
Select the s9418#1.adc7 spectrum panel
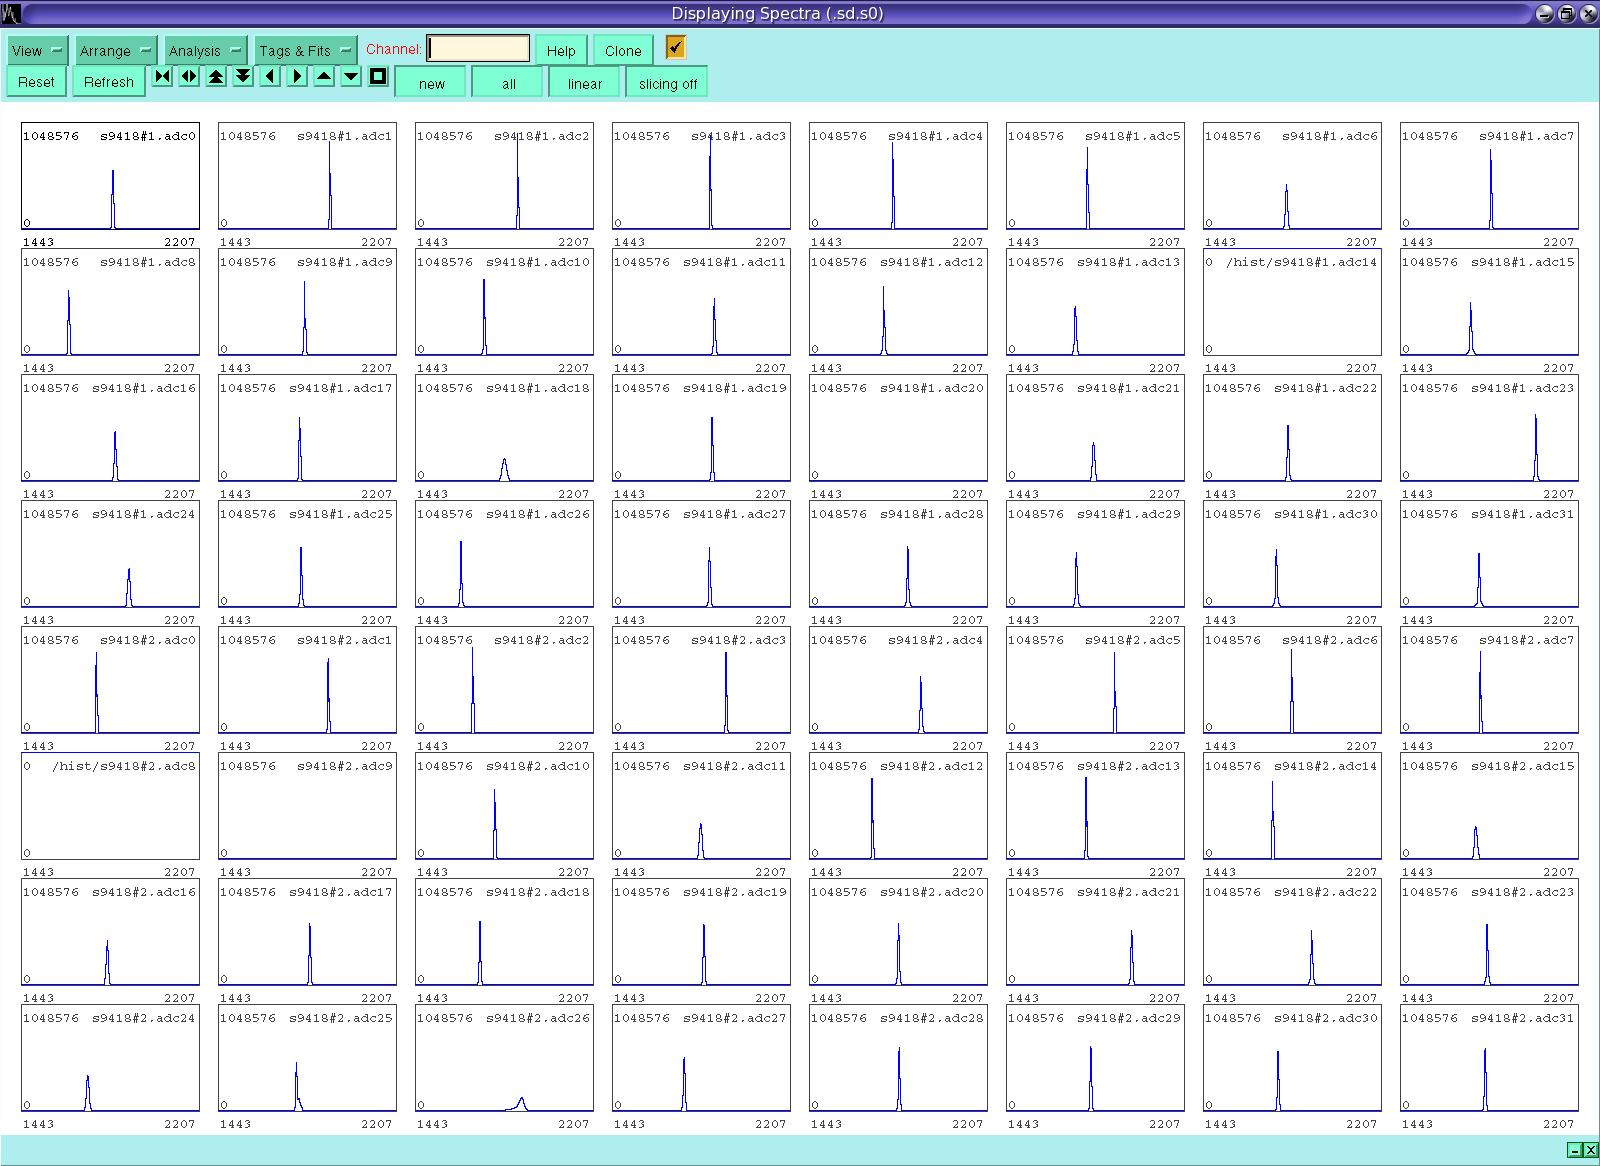(1489, 176)
